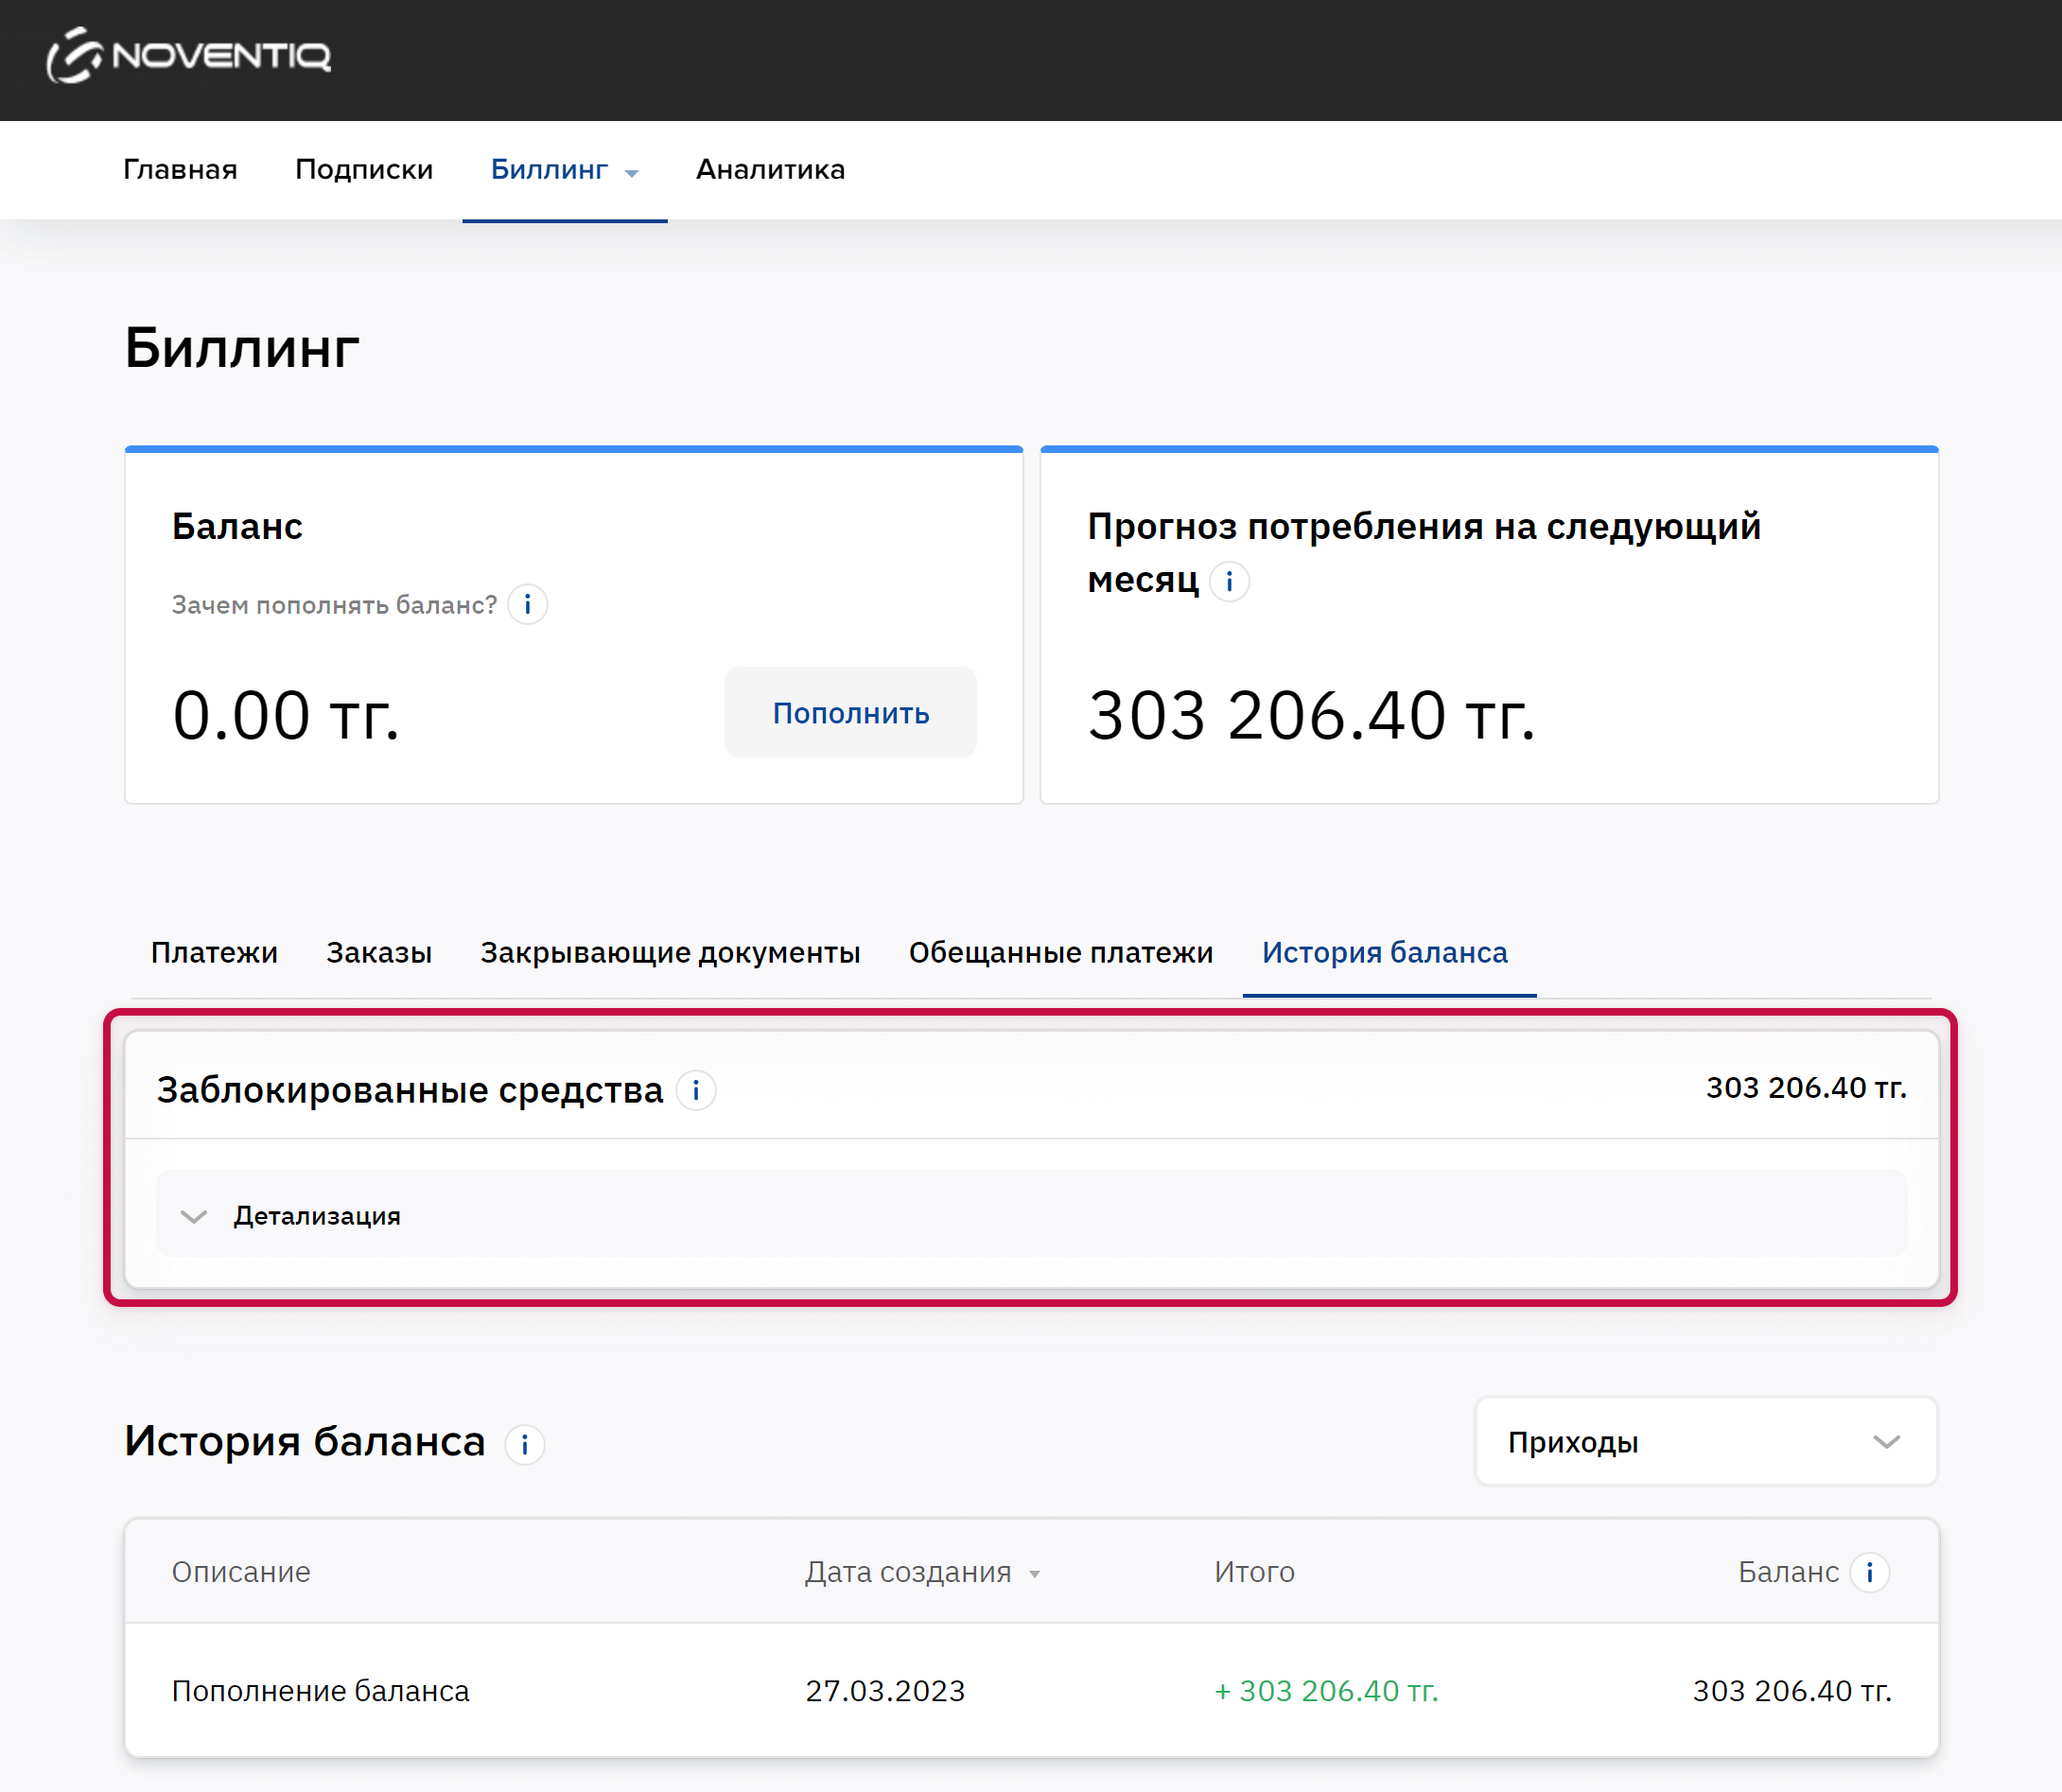Screen dimensions: 2062x1792
Task: Click the 'Пополнить' button
Action: click(850, 713)
